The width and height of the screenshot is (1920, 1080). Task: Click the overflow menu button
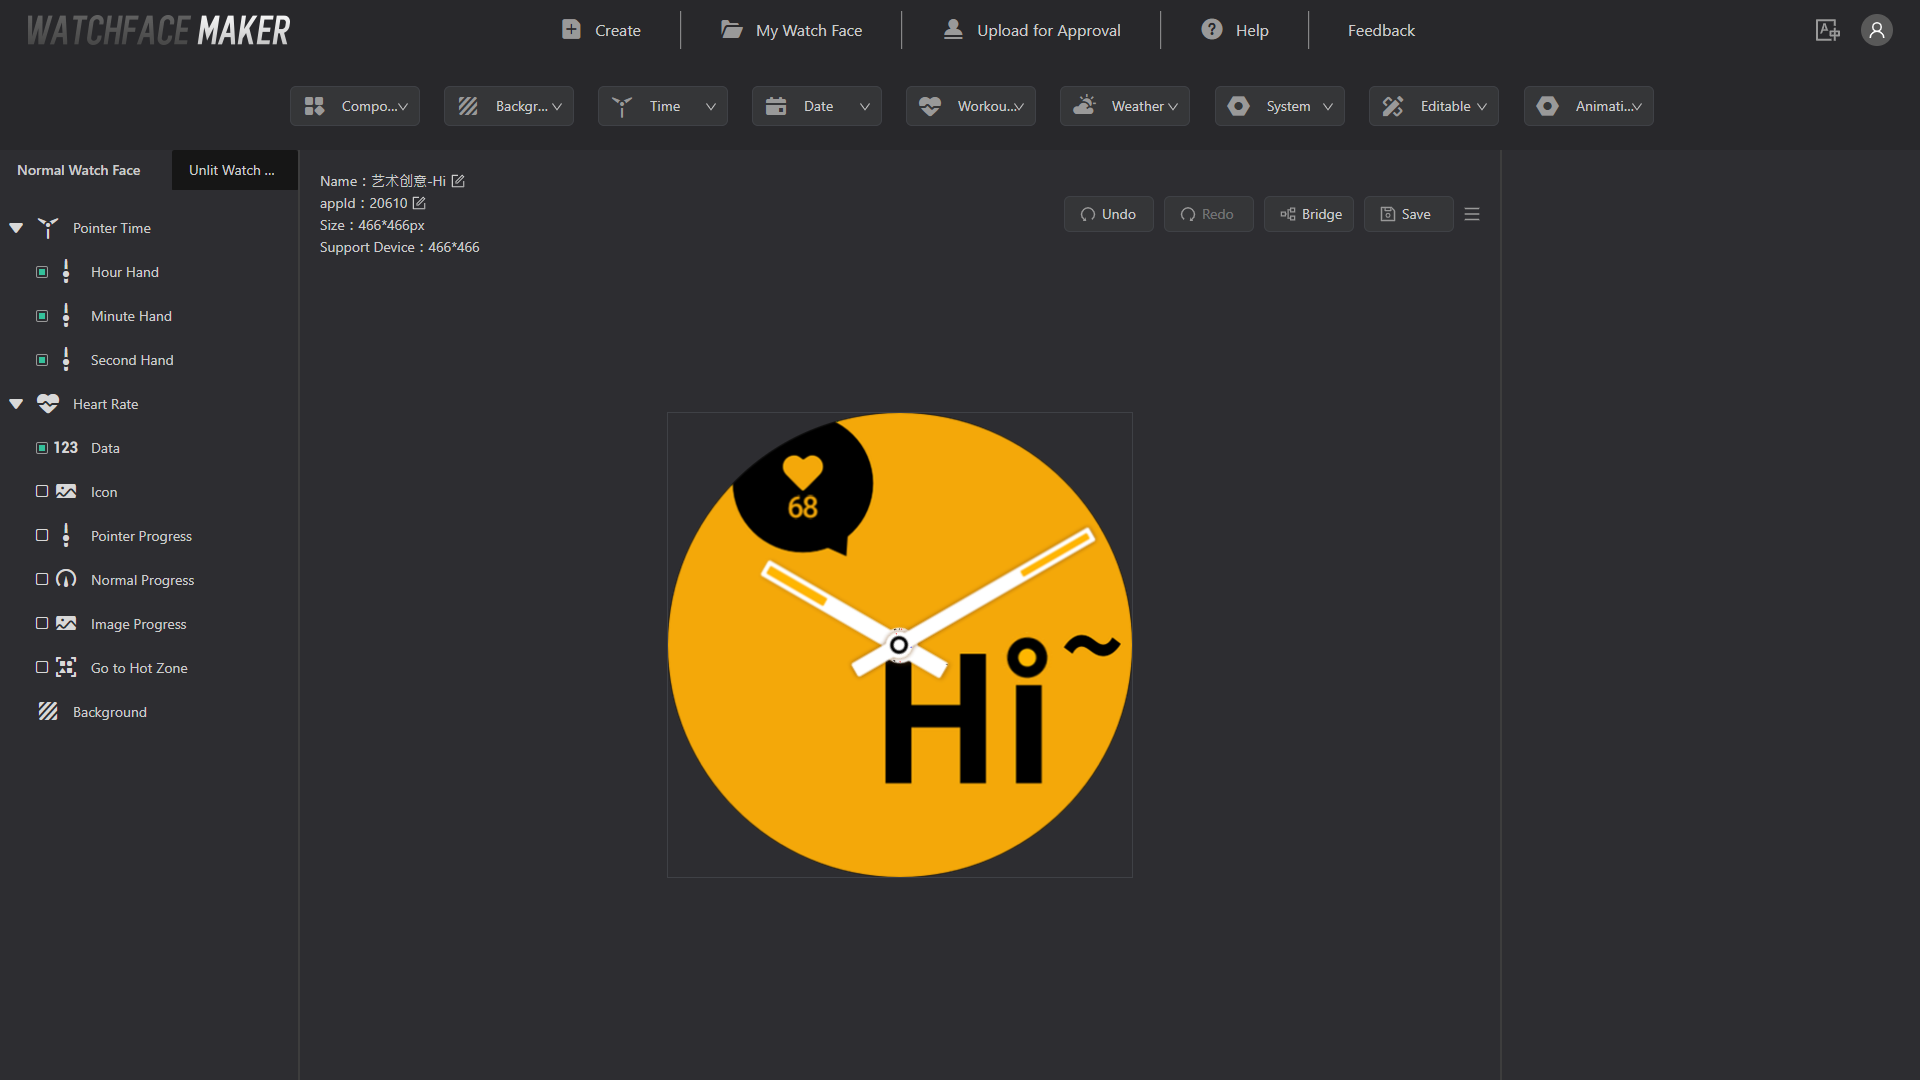[x=1472, y=214]
